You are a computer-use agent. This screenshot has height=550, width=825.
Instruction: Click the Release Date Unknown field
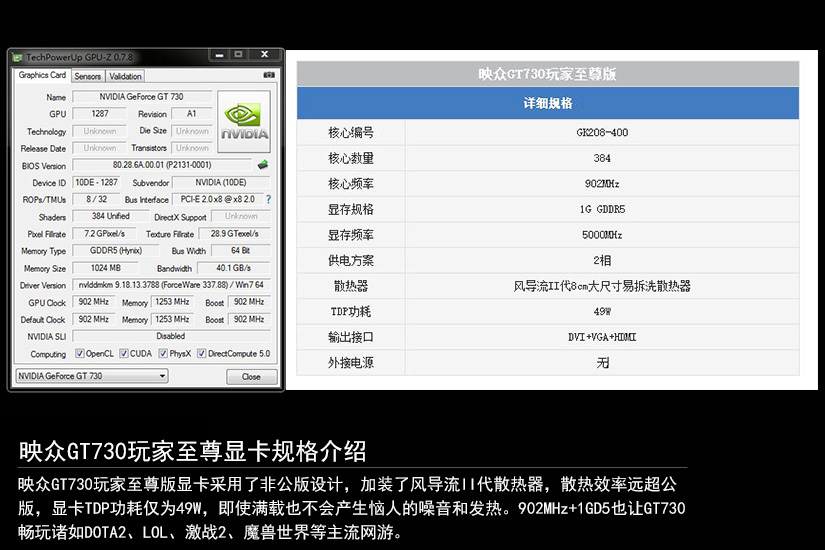[99, 148]
